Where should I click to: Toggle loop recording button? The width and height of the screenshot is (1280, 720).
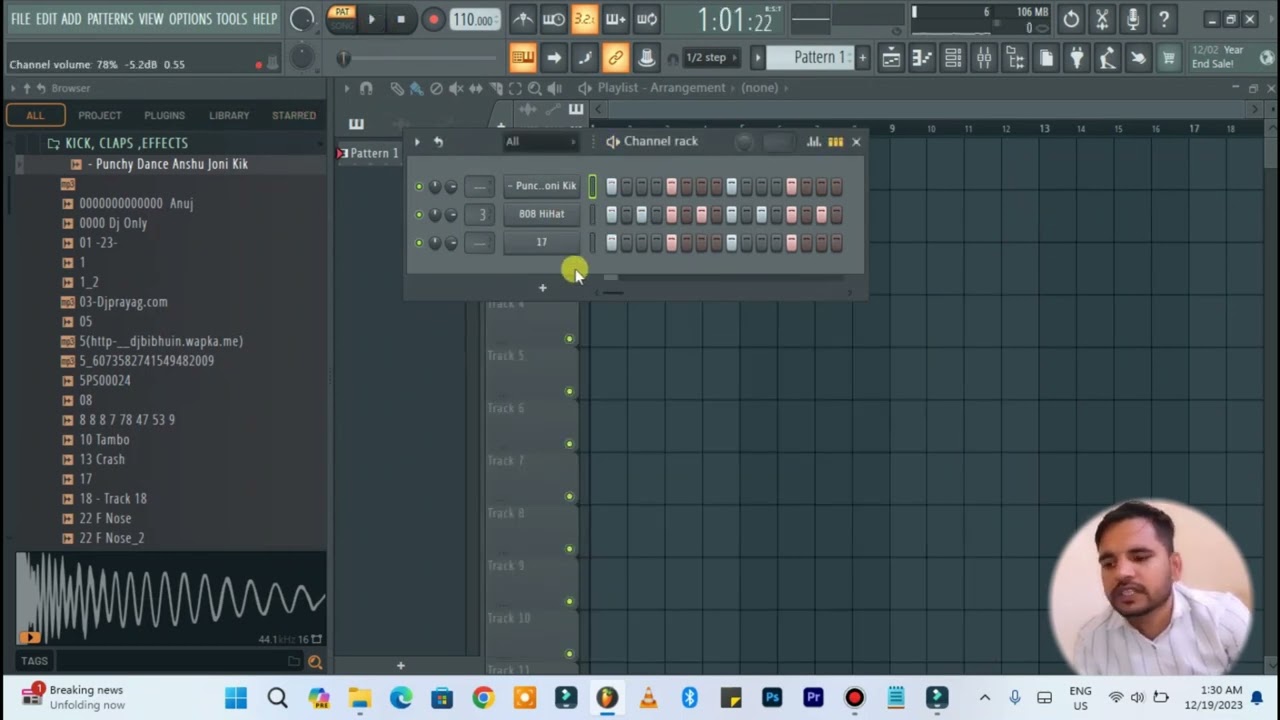pos(647,19)
